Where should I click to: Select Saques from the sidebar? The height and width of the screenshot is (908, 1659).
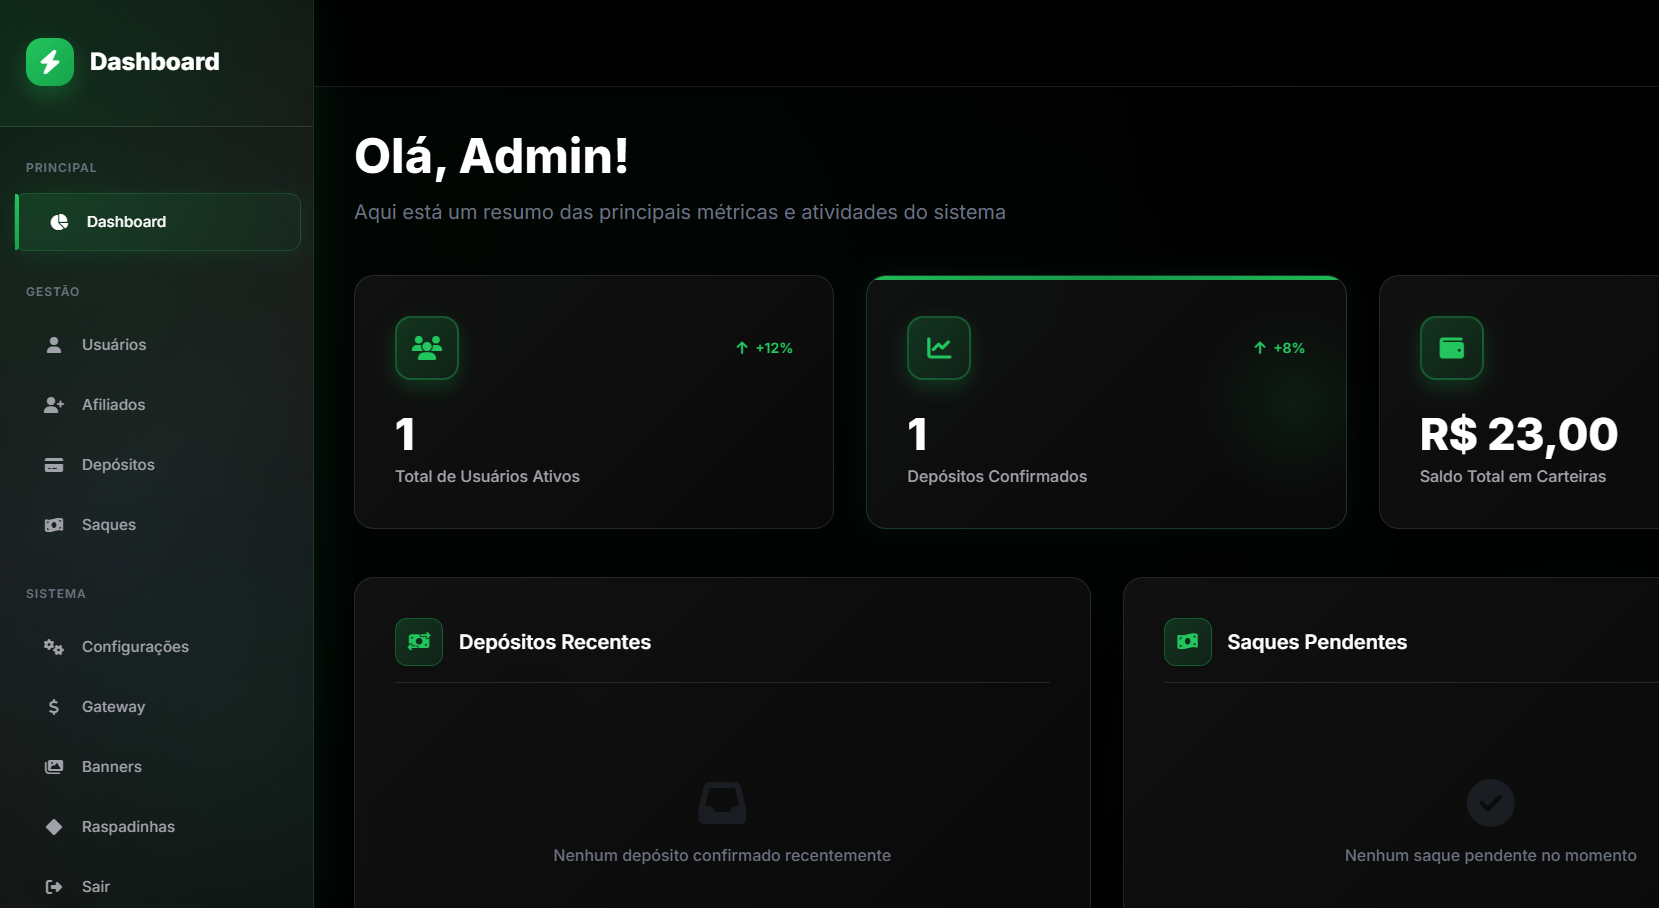tap(108, 525)
